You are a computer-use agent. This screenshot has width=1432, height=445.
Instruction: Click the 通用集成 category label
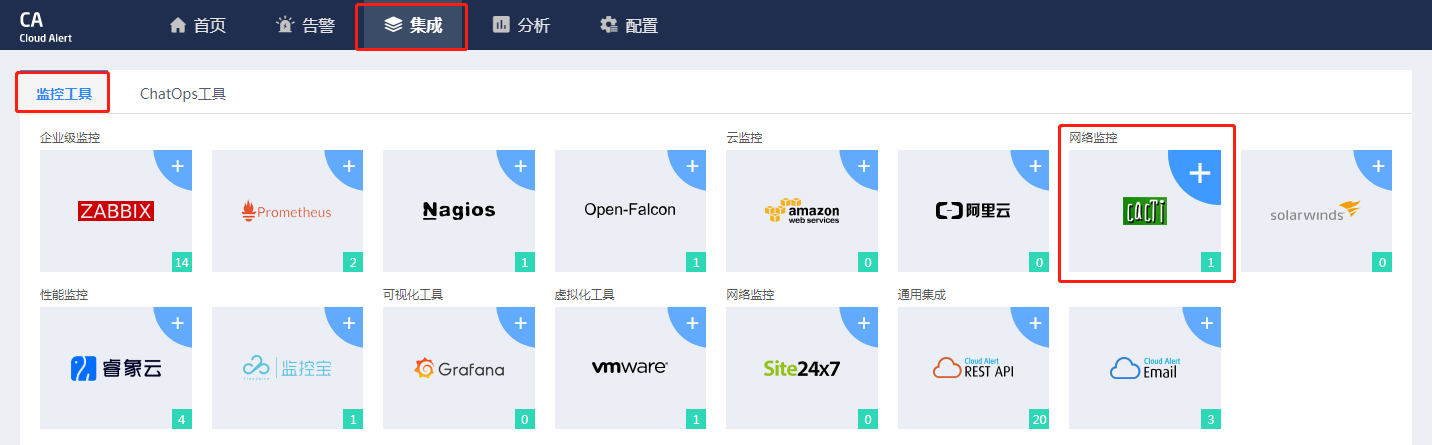pyautogui.click(x=922, y=295)
